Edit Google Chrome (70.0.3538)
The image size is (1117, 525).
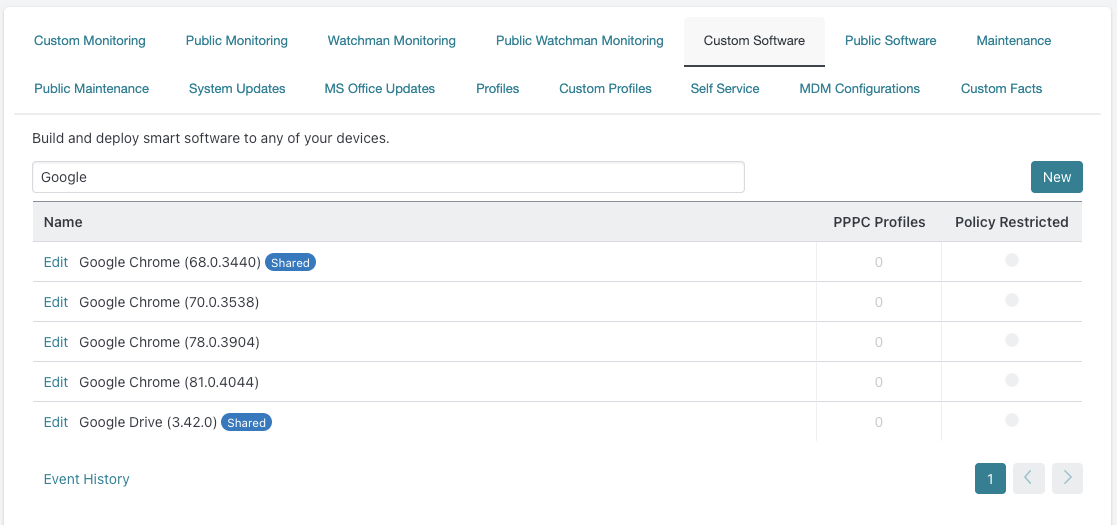point(56,302)
